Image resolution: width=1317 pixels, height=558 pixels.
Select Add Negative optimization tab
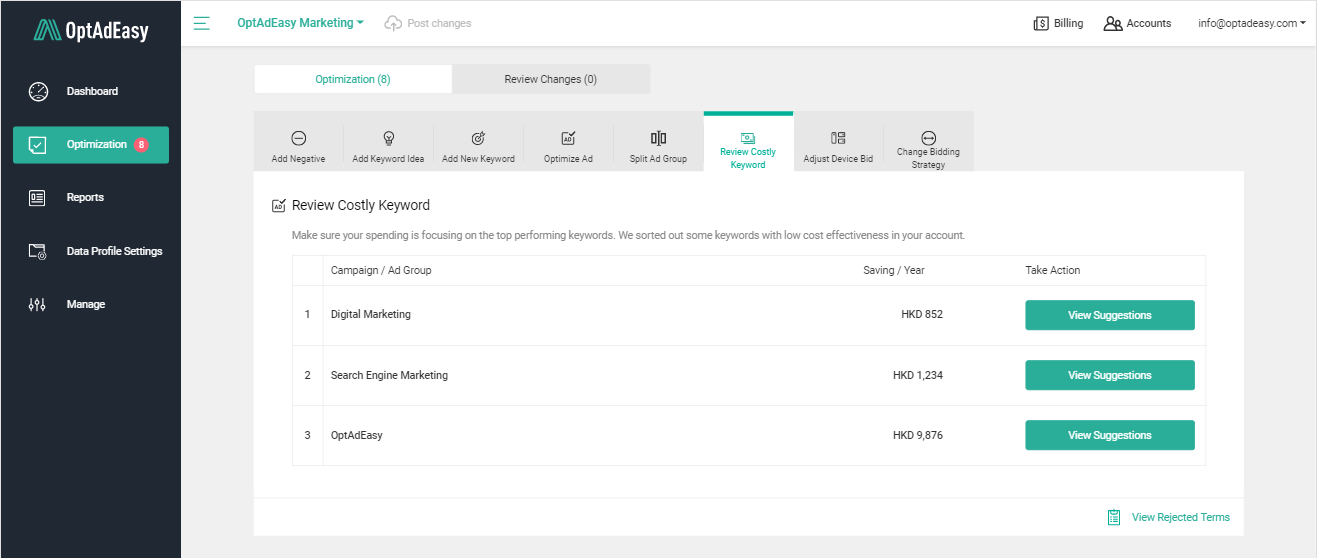(298, 146)
